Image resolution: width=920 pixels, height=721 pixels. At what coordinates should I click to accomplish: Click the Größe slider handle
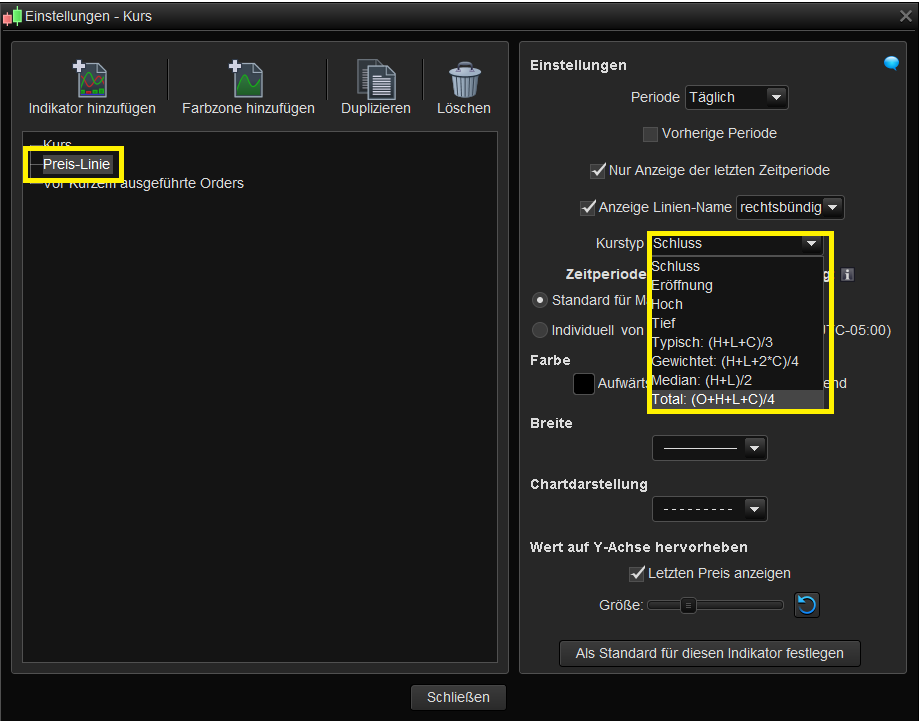click(x=688, y=605)
